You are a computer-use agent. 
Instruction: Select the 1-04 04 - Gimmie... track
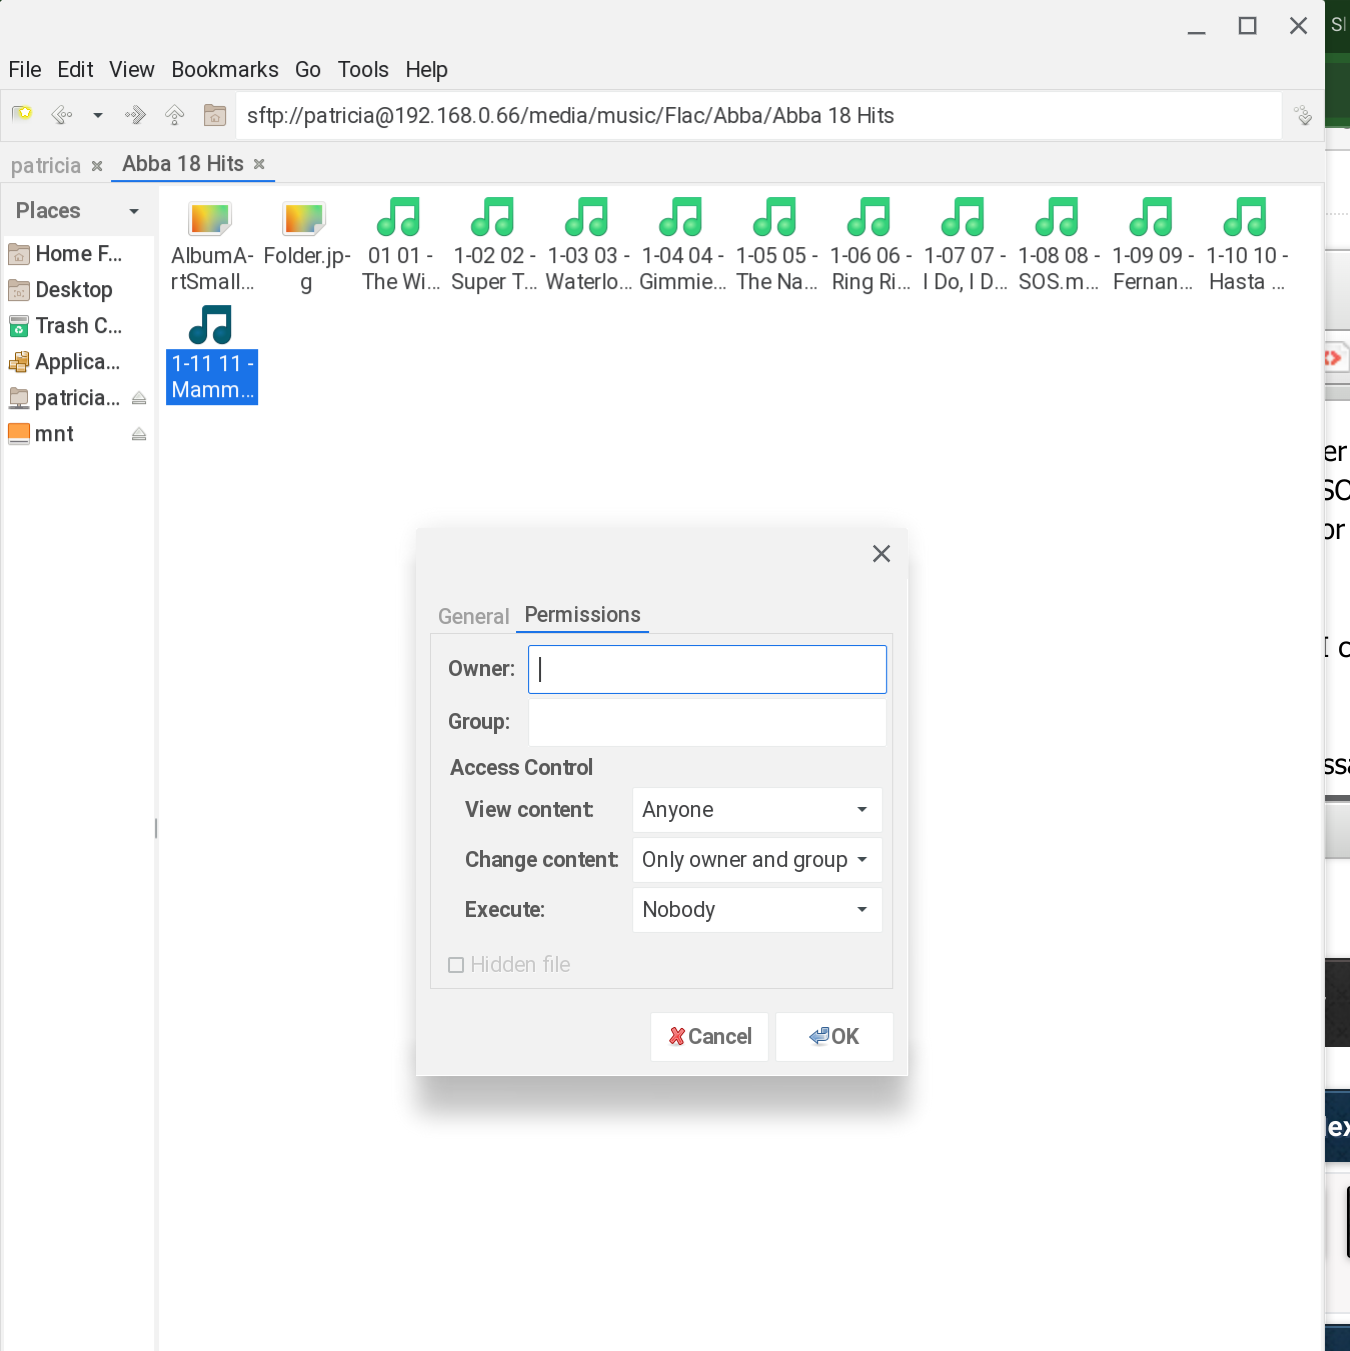point(682,246)
